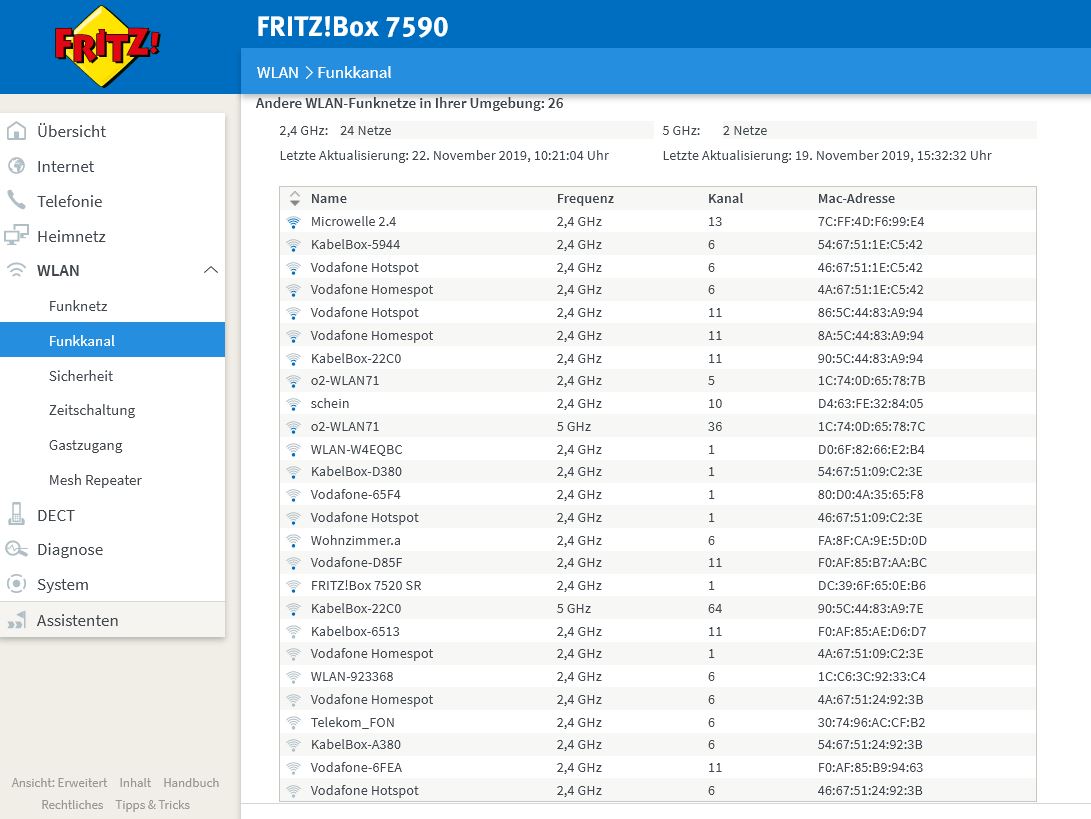Click the WiFi icon beside FRITZ!Box 7520 SR
The image size is (1091, 819).
[294, 586]
